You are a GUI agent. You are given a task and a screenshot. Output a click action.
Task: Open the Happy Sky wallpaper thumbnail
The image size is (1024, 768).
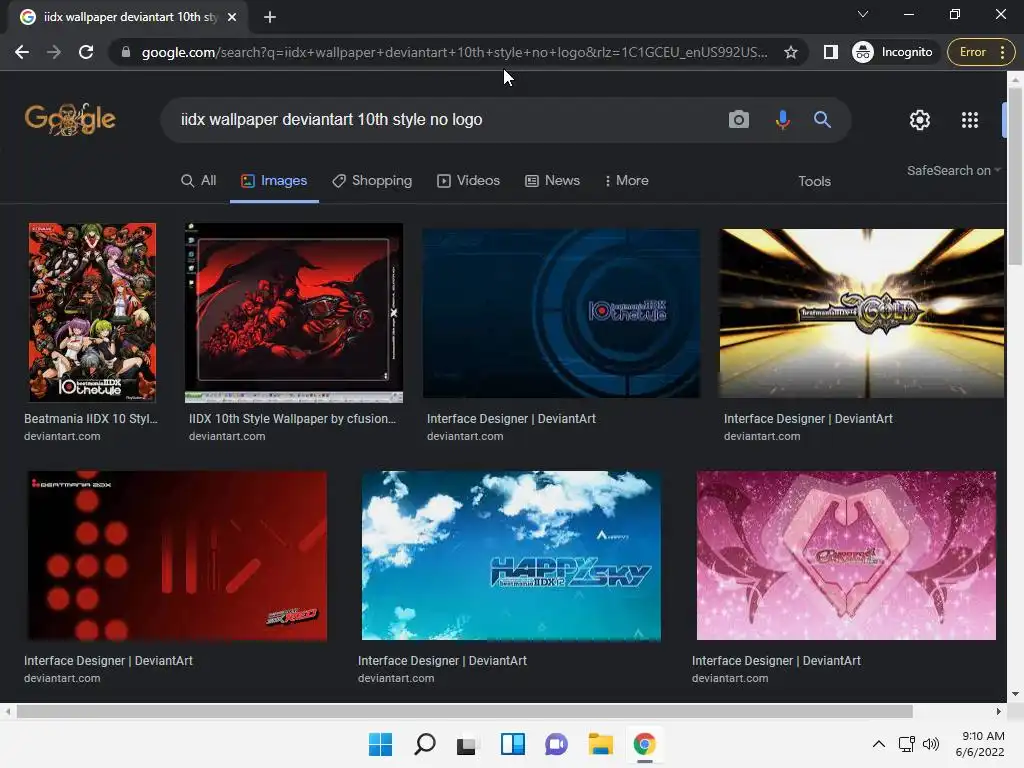point(511,556)
